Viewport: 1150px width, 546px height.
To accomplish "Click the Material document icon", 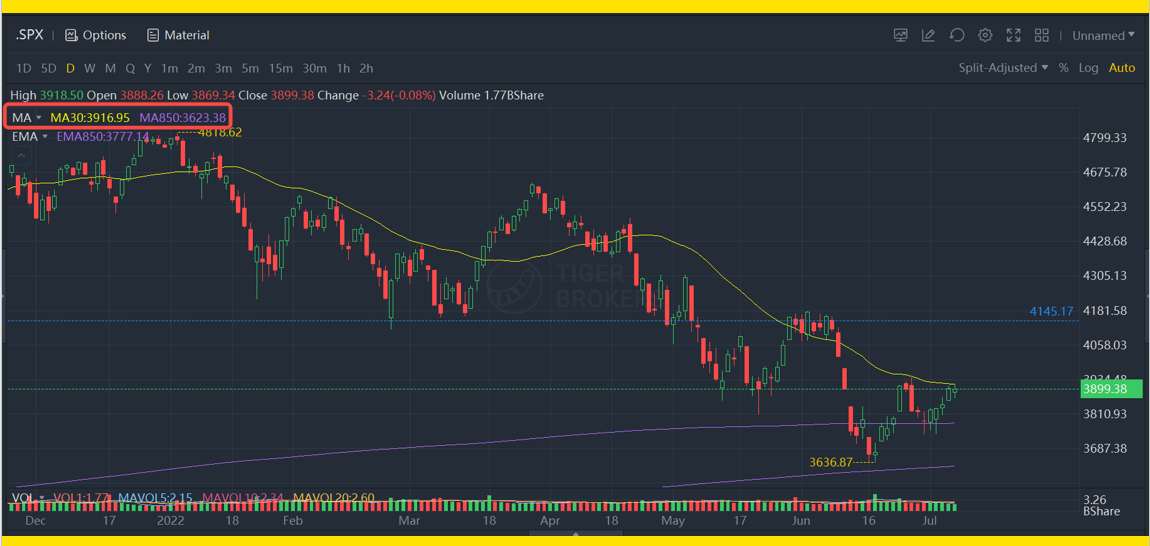I will 153,35.
